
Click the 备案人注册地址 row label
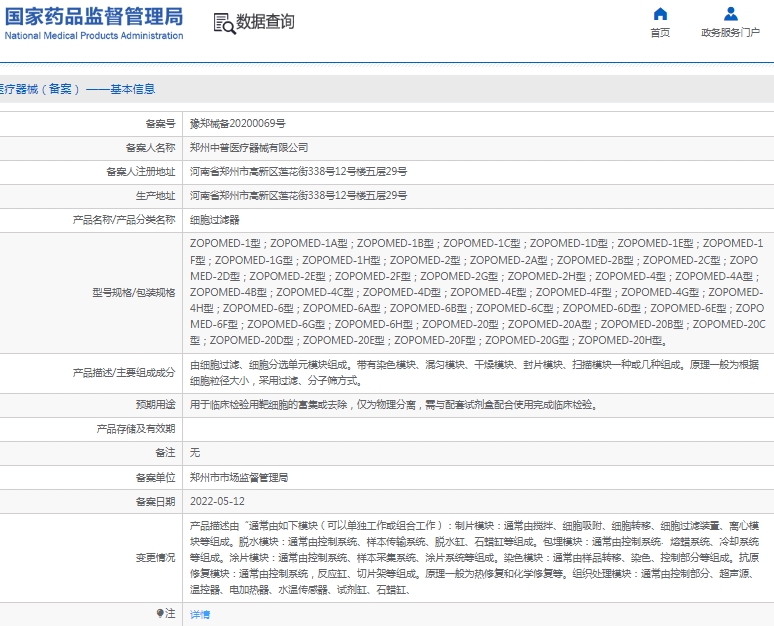(141, 171)
